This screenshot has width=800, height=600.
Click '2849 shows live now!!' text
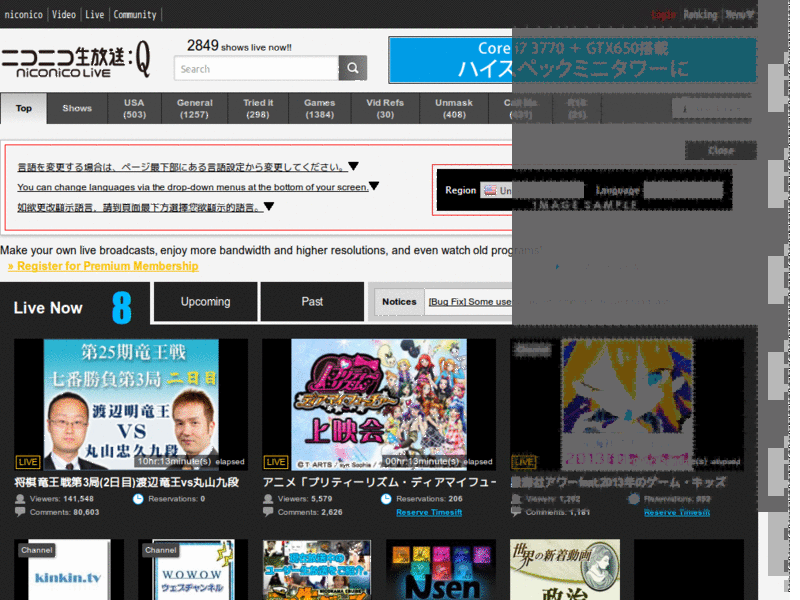(x=239, y=46)
